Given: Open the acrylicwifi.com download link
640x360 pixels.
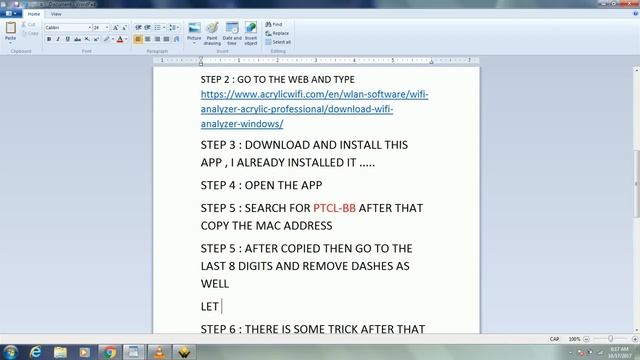Looking at the screenshot, I should pos(314,109).
